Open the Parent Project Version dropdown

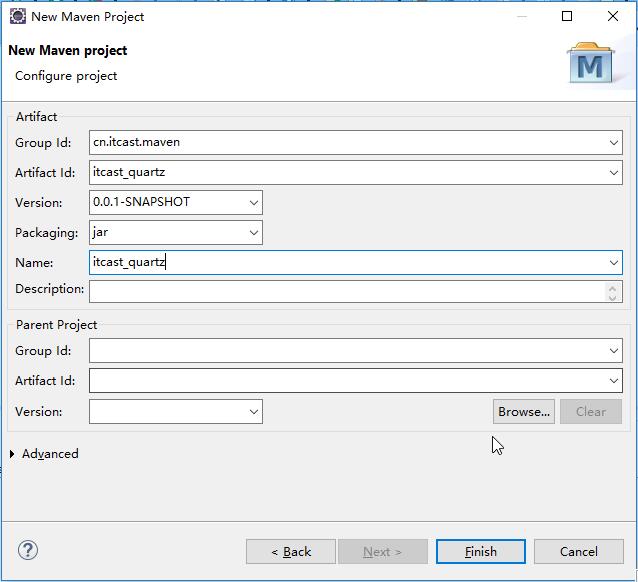(253, 412)
